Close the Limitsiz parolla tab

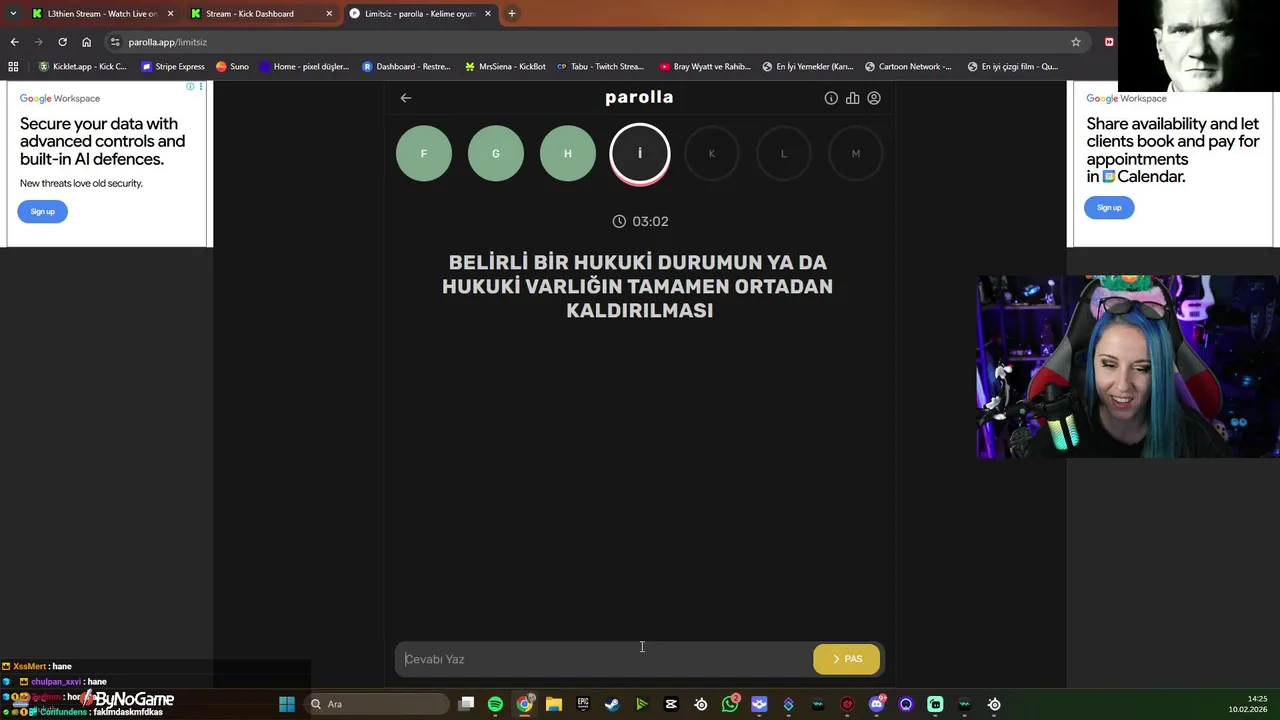pos(488,14)
